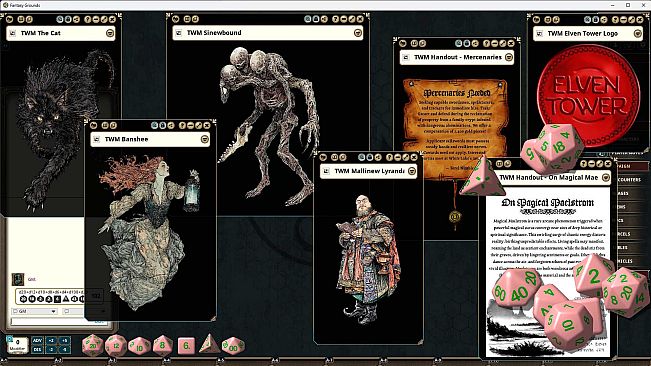The height and width of the screenshot is (366, 651).
Task: Toggle padlock on Mercenaries handout window
Action: click(x=467, y=43)
